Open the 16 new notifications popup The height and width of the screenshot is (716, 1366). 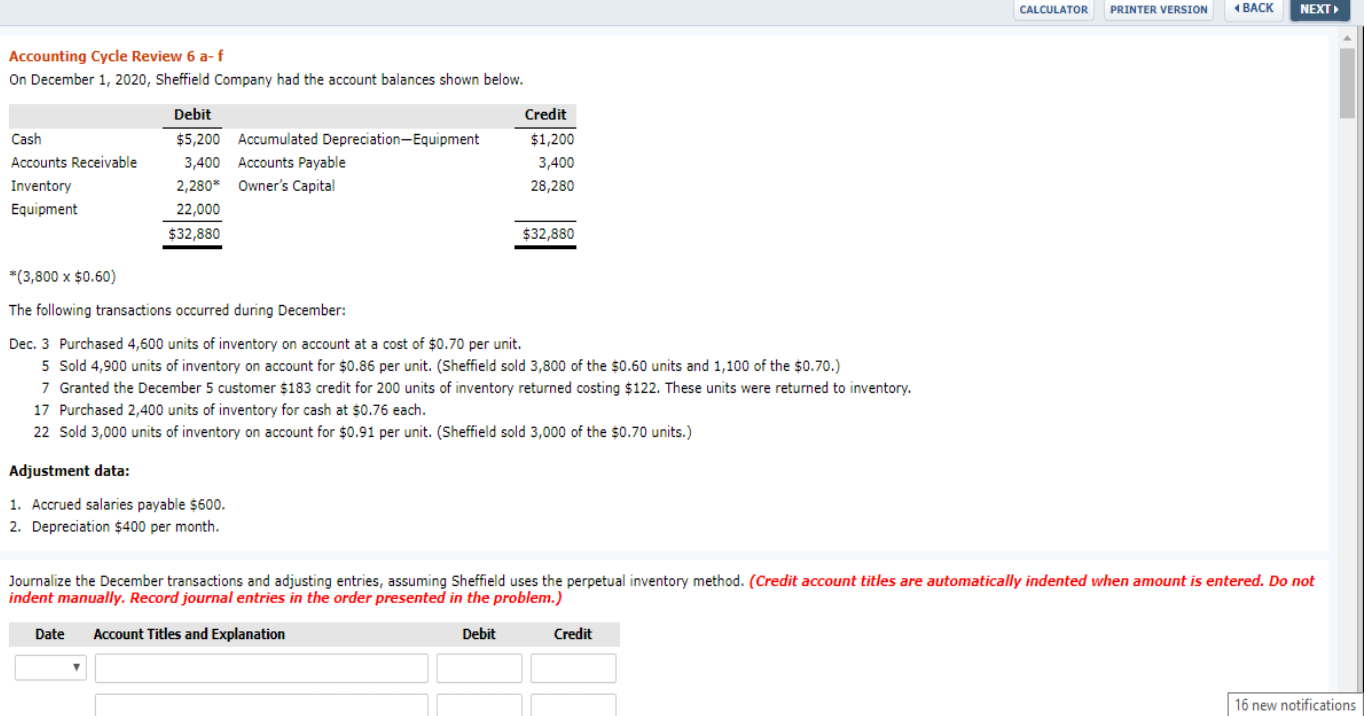[1295, 705]
